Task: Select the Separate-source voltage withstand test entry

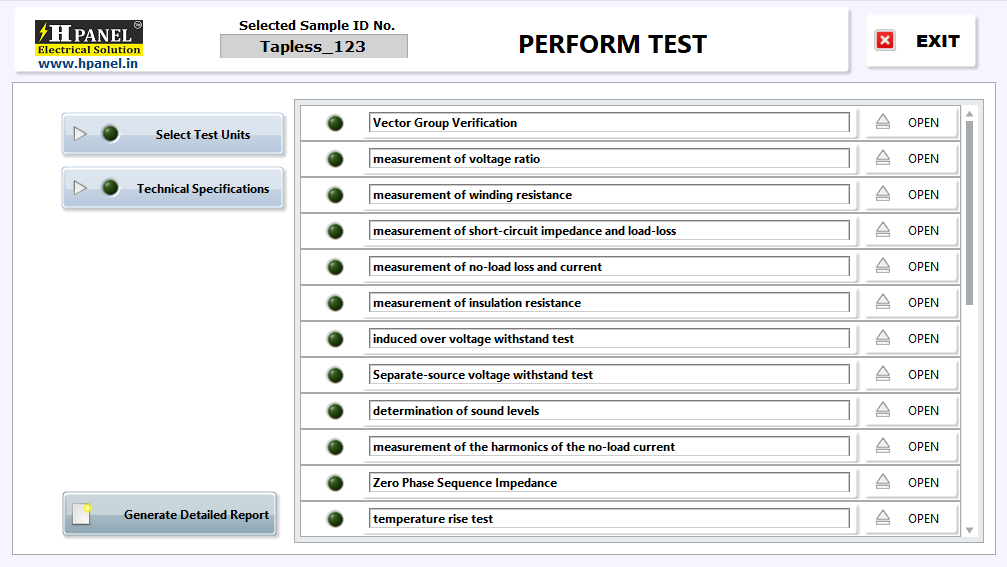Action: (608, 375)
